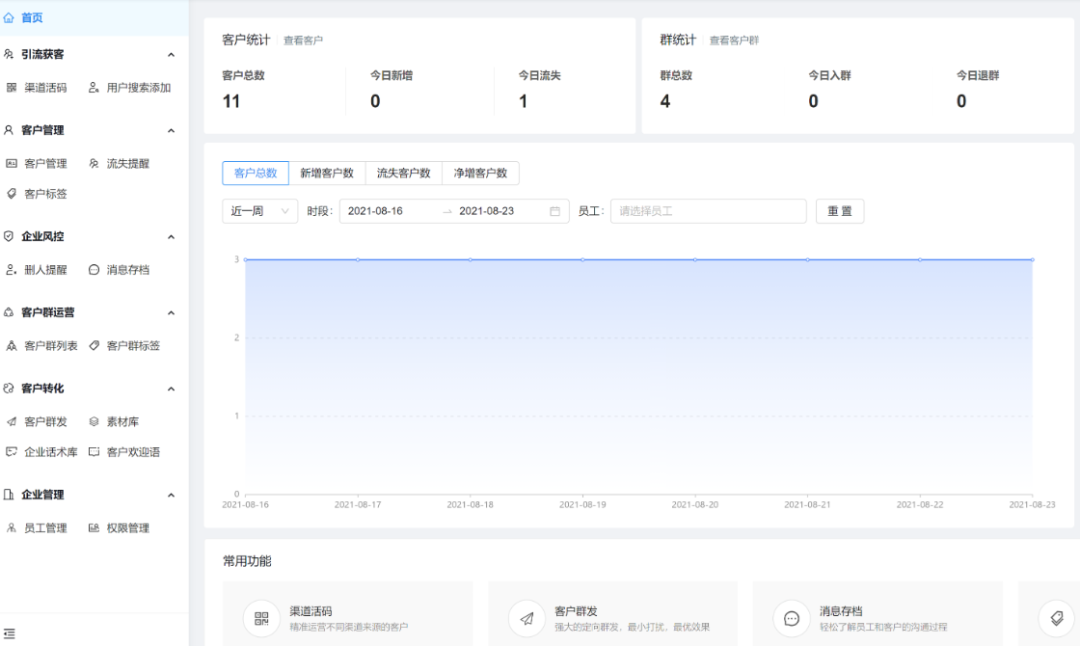Screen dimensions: 1080x646
Task: Click the 客户群发 card title
Action: point(576,611)
